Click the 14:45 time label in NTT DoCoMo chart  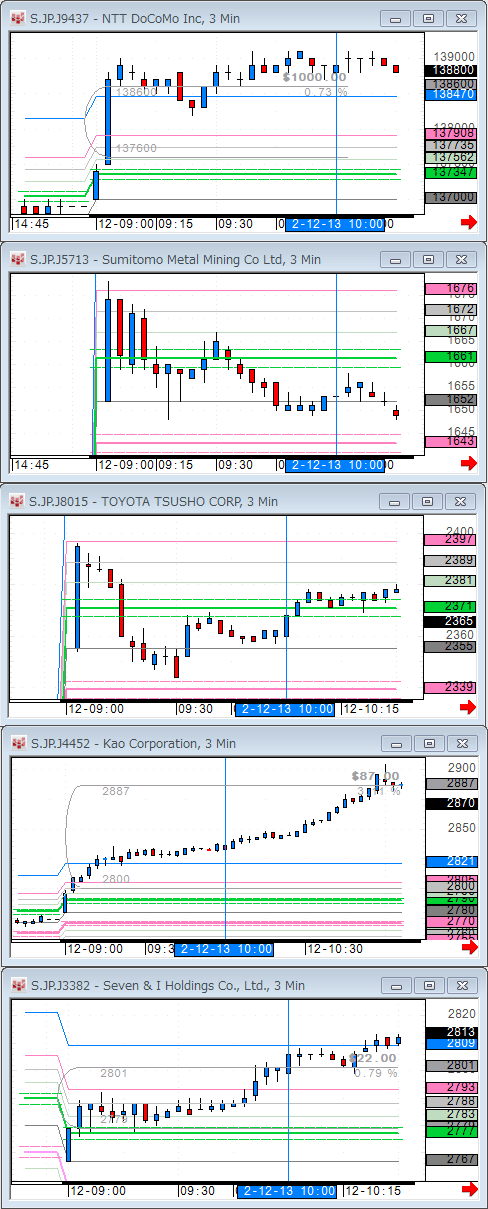click(30, 224)
